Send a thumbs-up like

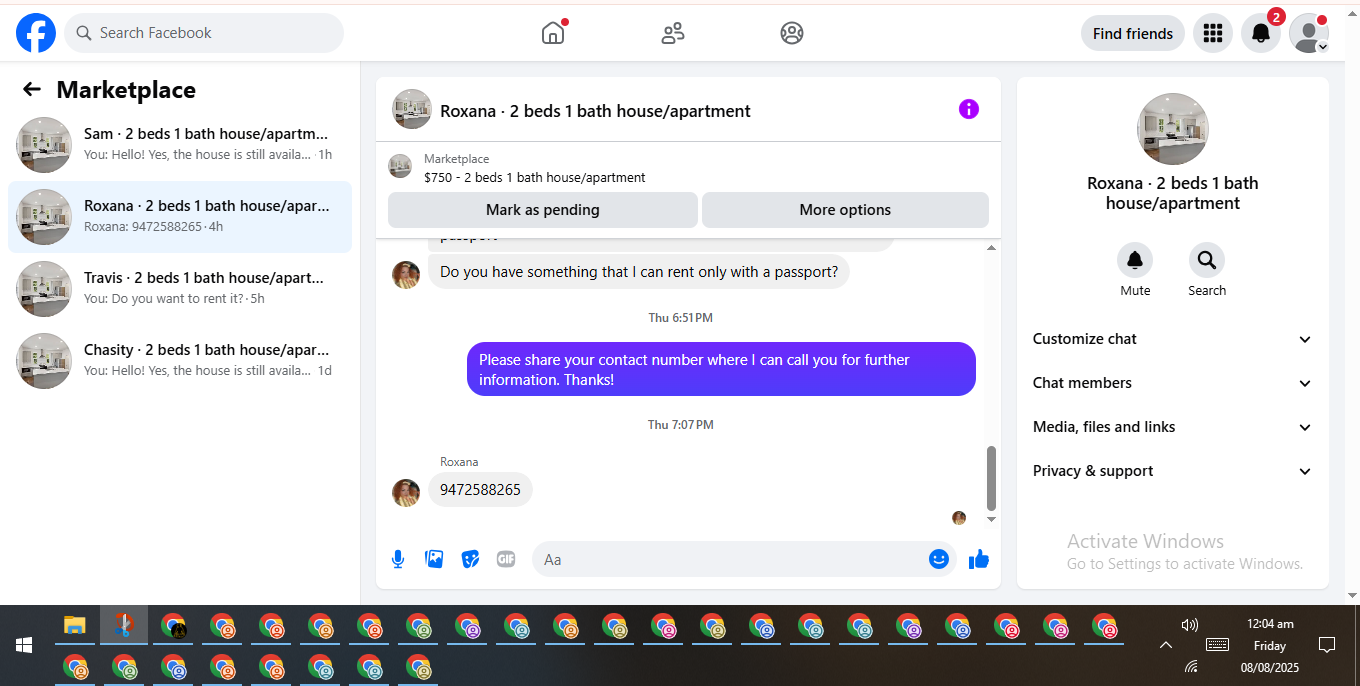point(979,559)
